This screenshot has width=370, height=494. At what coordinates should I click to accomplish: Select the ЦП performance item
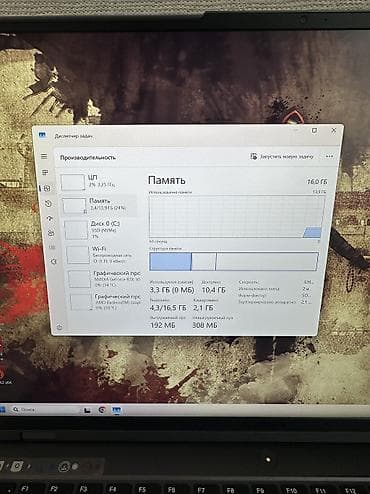tap(98, 182)
